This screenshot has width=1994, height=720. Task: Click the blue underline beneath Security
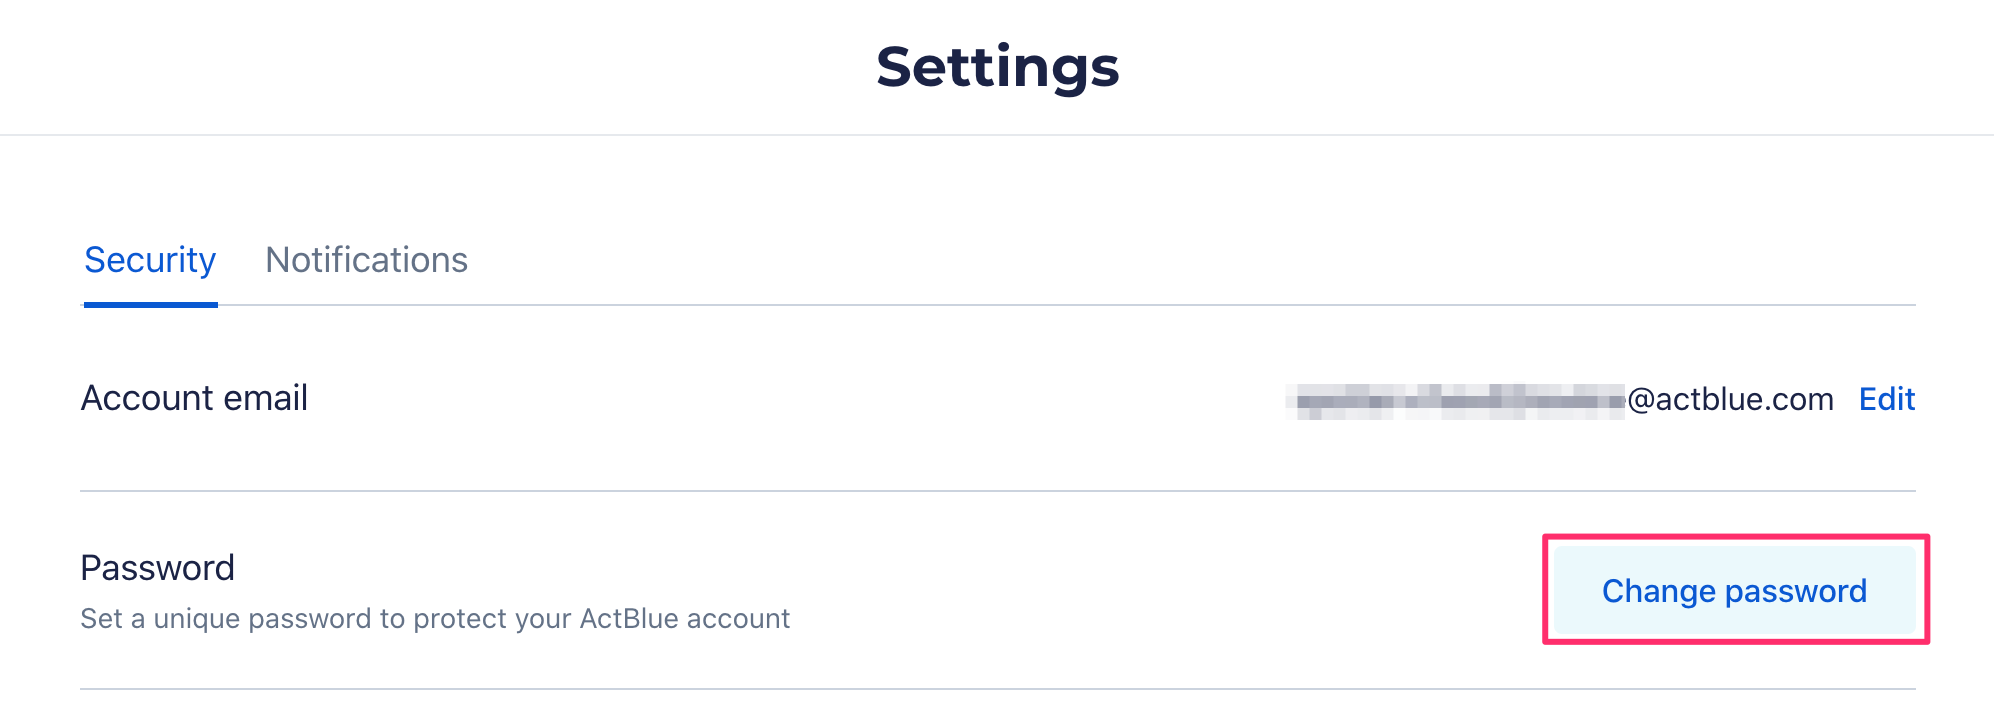pyautogui.click(x=150, y=304)
